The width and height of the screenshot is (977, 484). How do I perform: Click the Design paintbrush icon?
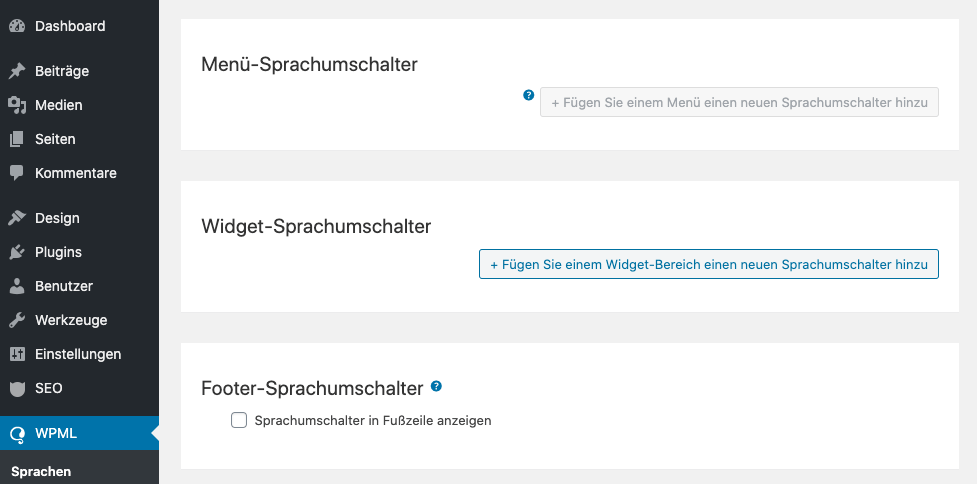(x=16, y=218)
